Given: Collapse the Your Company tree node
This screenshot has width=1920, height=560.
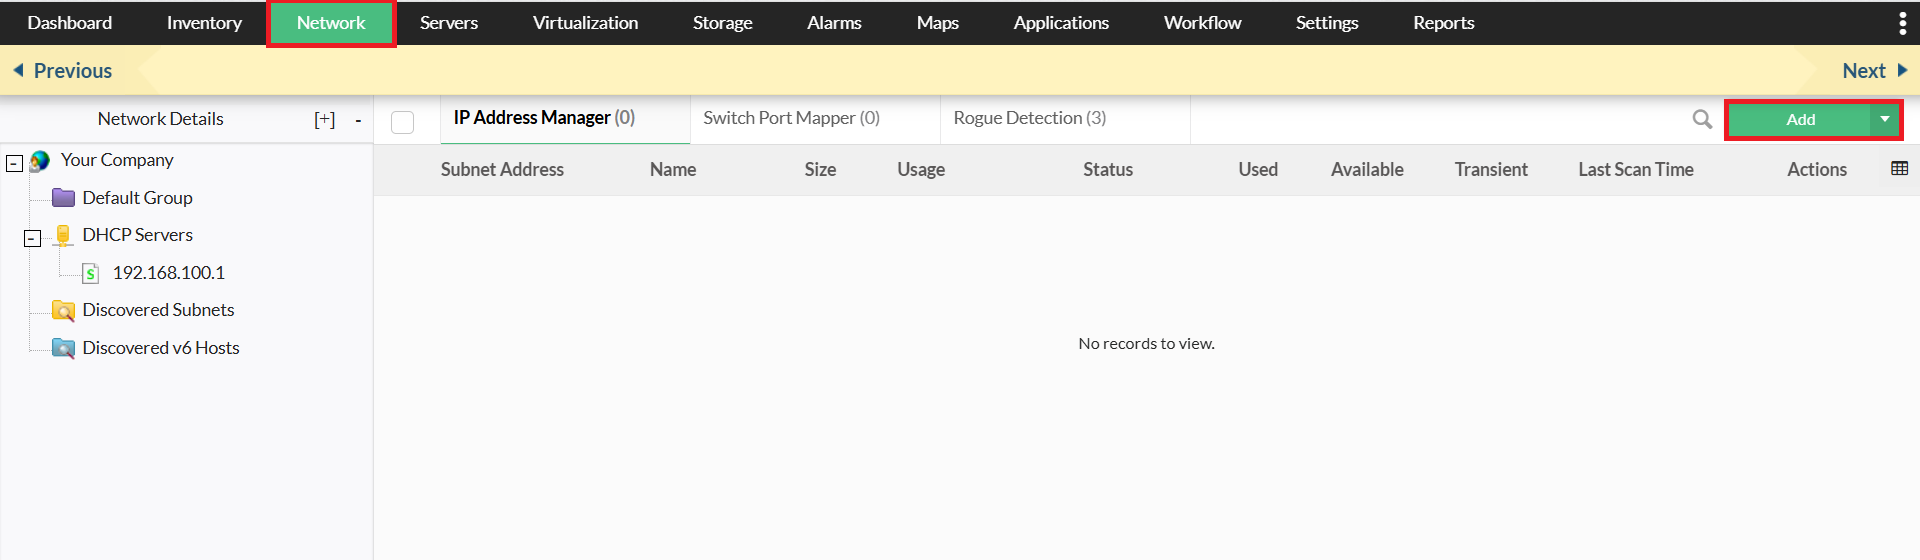Looking at the screenshot, I should [15, 163].
